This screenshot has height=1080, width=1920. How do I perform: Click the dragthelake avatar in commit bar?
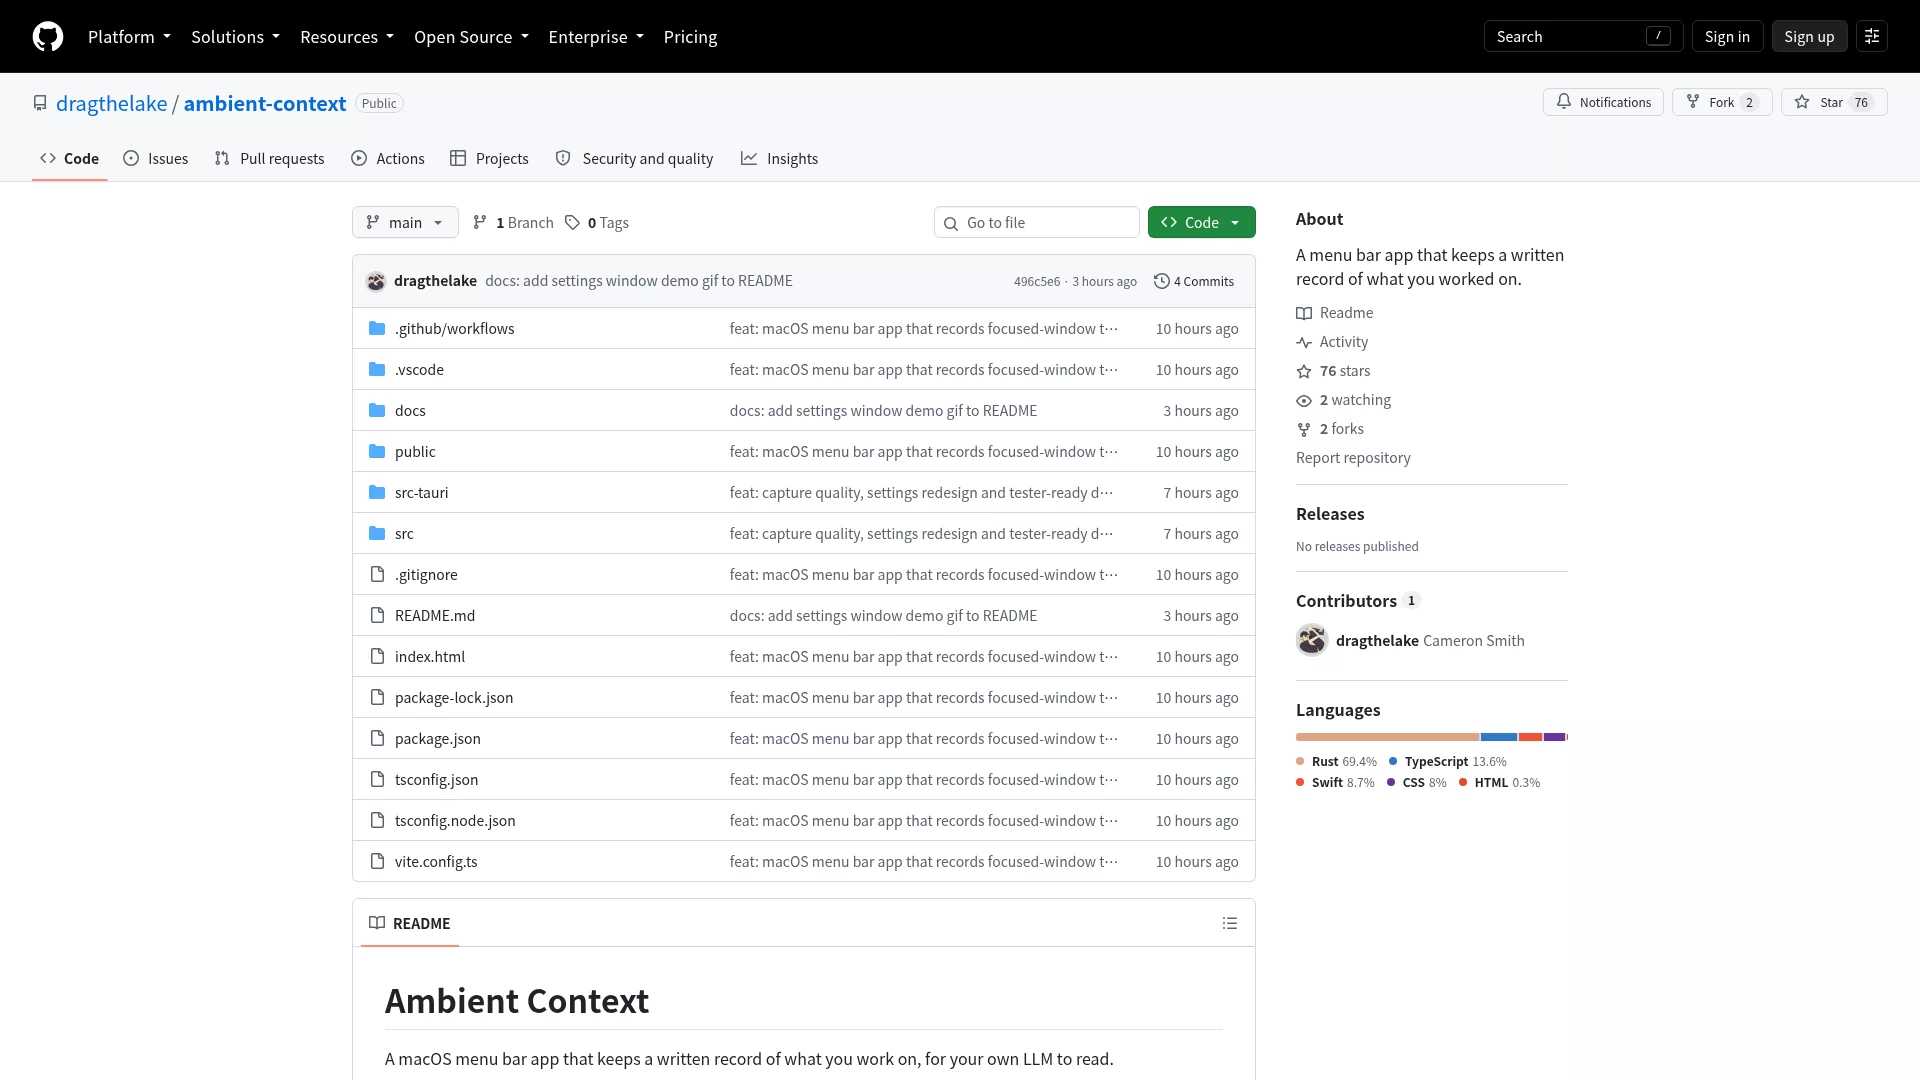[x=376, y=281]
